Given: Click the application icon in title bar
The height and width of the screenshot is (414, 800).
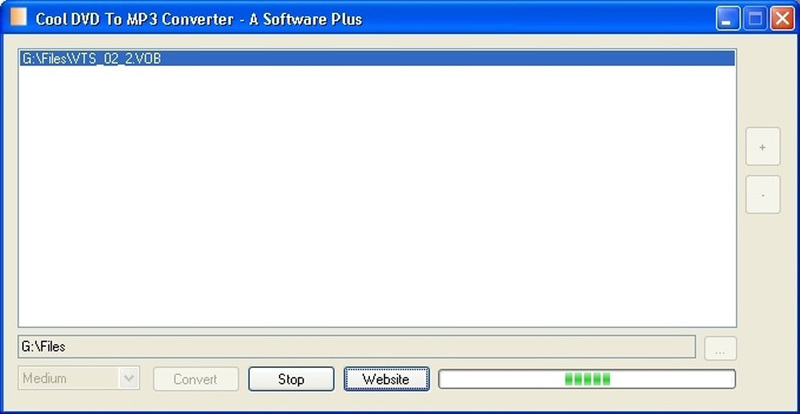Looking at the screenshot, I should [x=18, y=17].
